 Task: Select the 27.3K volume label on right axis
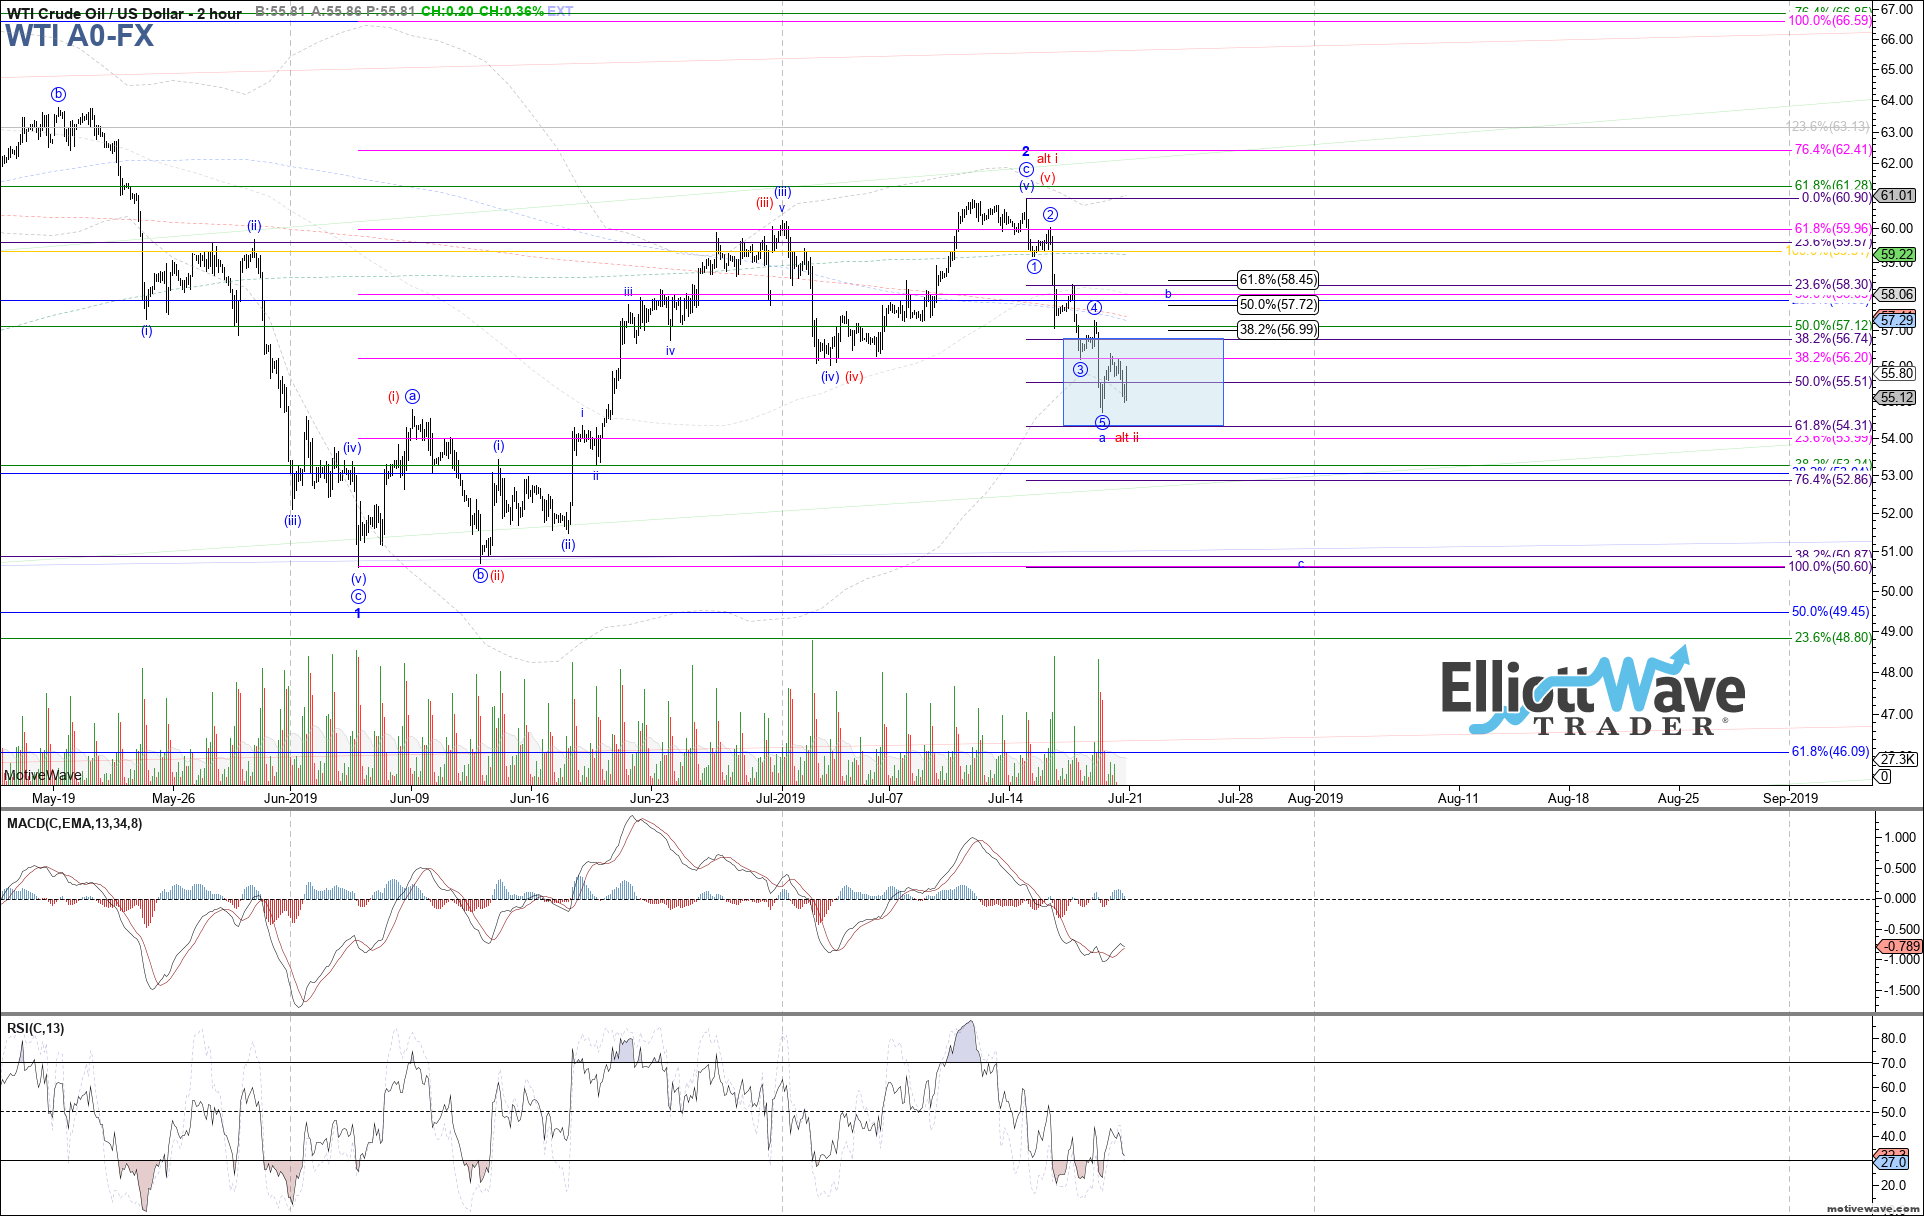1895,760
